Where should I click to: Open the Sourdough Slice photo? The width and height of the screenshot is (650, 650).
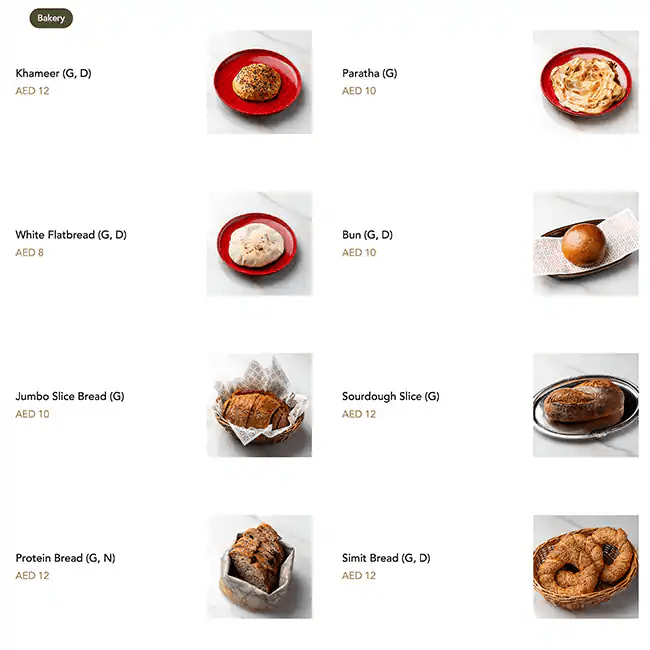pos(586,405)
